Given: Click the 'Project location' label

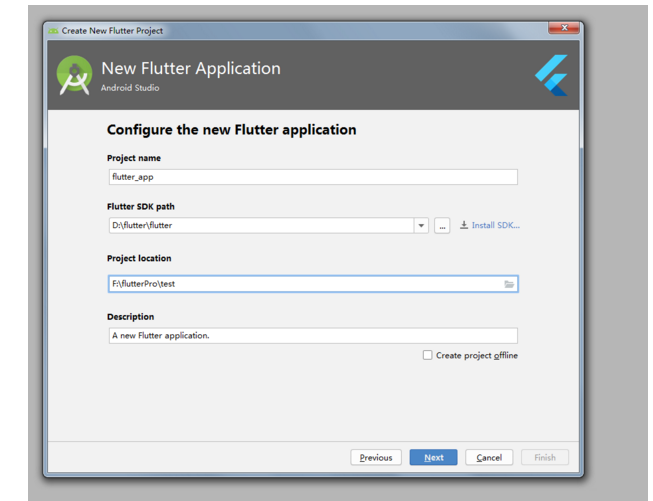Looking at the screenshot, I should pos(139,258).
